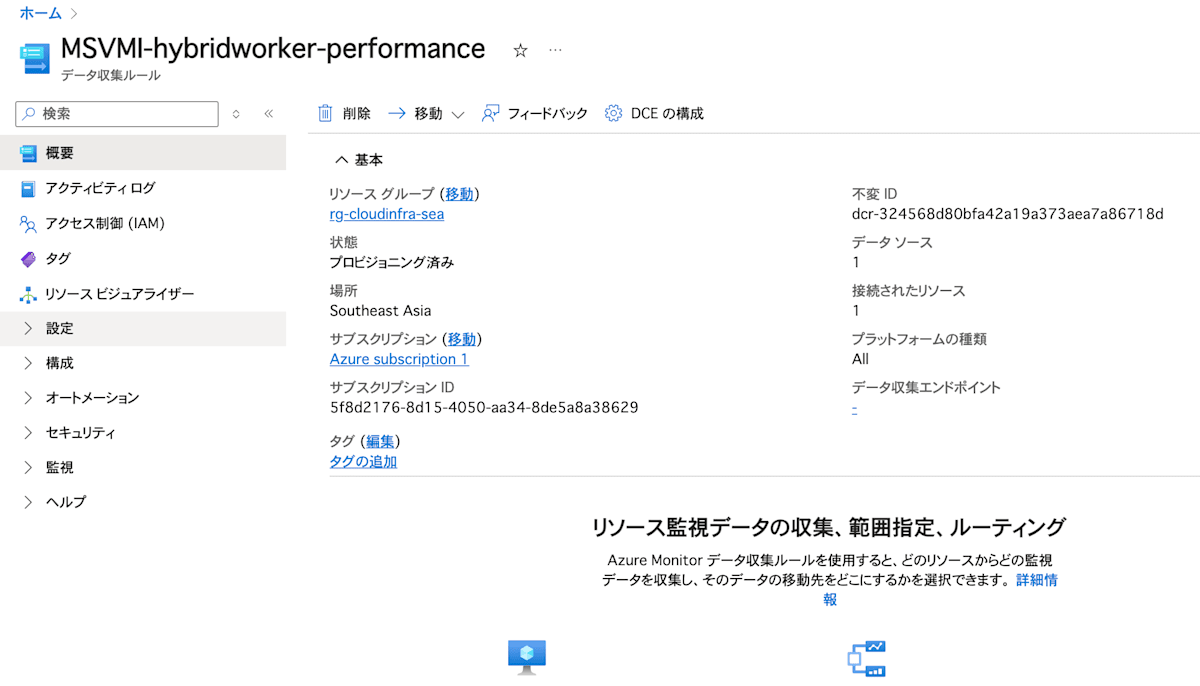Click the 不変 ID label

(875, 194)
